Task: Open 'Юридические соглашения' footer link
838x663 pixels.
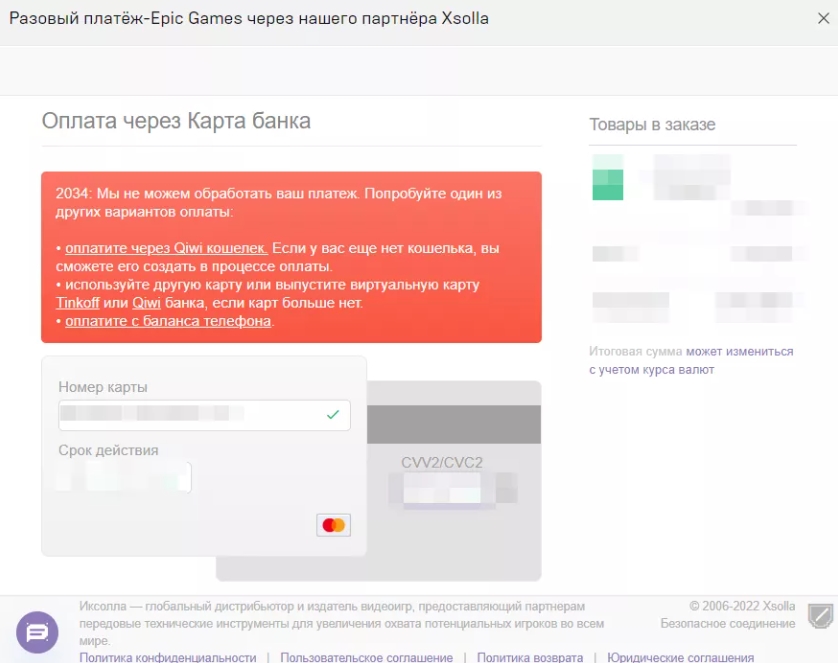Action: pyautogui.click(x=680, y=657)
